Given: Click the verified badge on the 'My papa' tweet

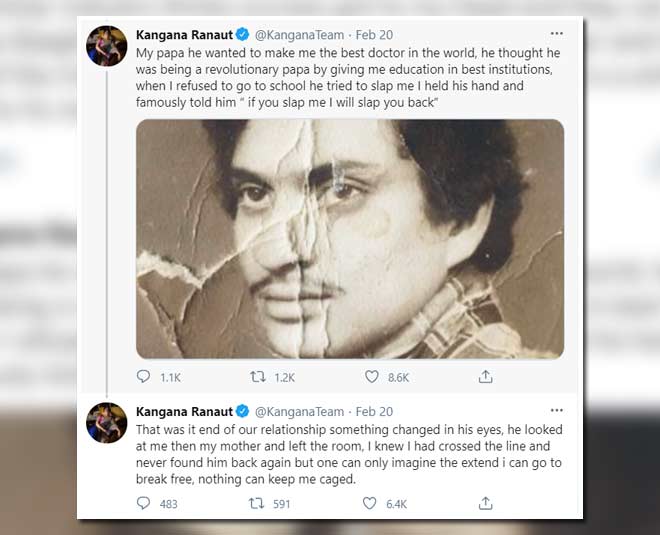Looking at the screenshot, I should [242, 34].
